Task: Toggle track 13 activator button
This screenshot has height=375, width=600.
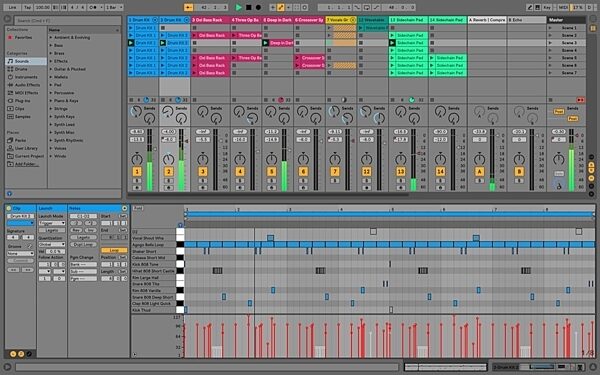Action: click(x=401, y=171)
